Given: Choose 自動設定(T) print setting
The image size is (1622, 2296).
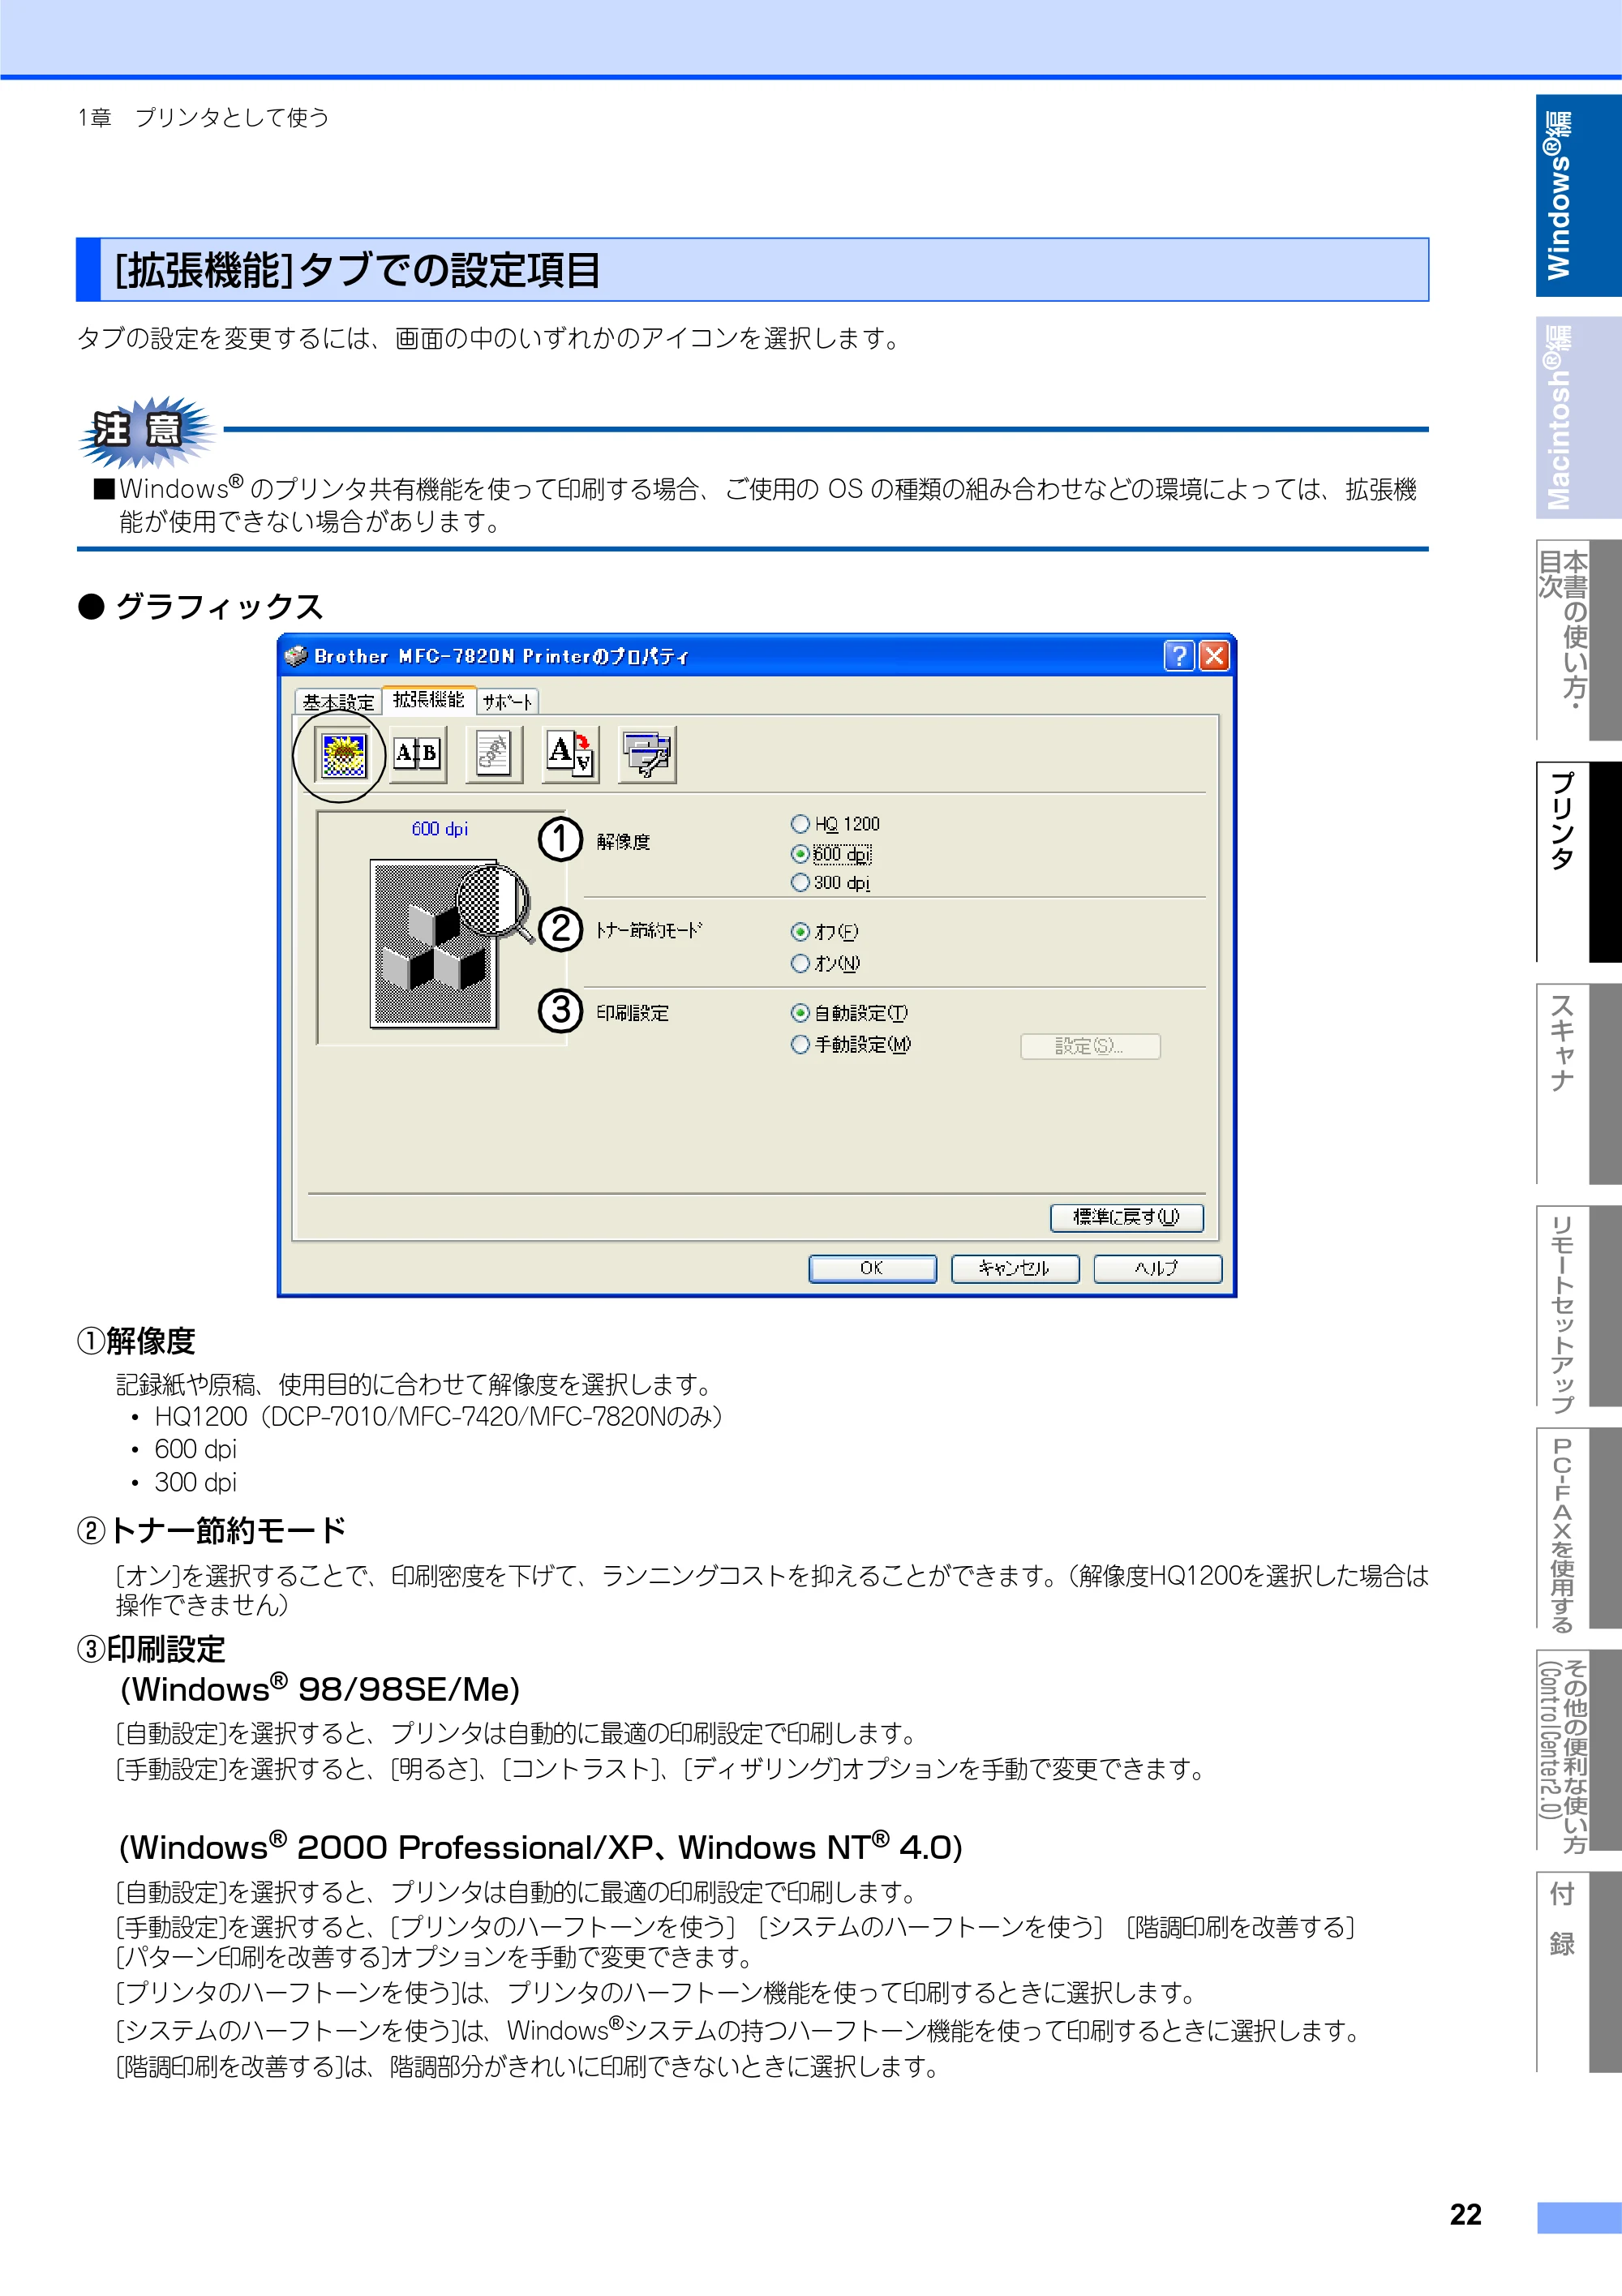Looking at the screenshot, I should coord(849,1013).
